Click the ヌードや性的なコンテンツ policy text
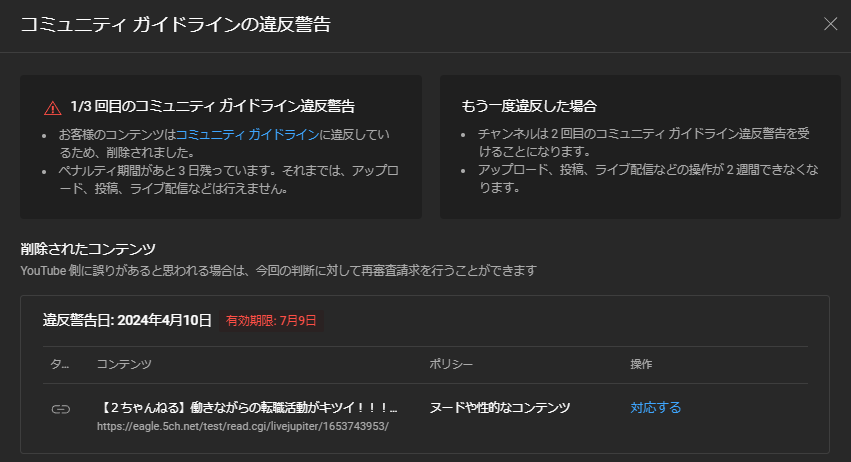The width and height of the screenshot is (851, 462). pyautogui.click(x=499, y=408)
